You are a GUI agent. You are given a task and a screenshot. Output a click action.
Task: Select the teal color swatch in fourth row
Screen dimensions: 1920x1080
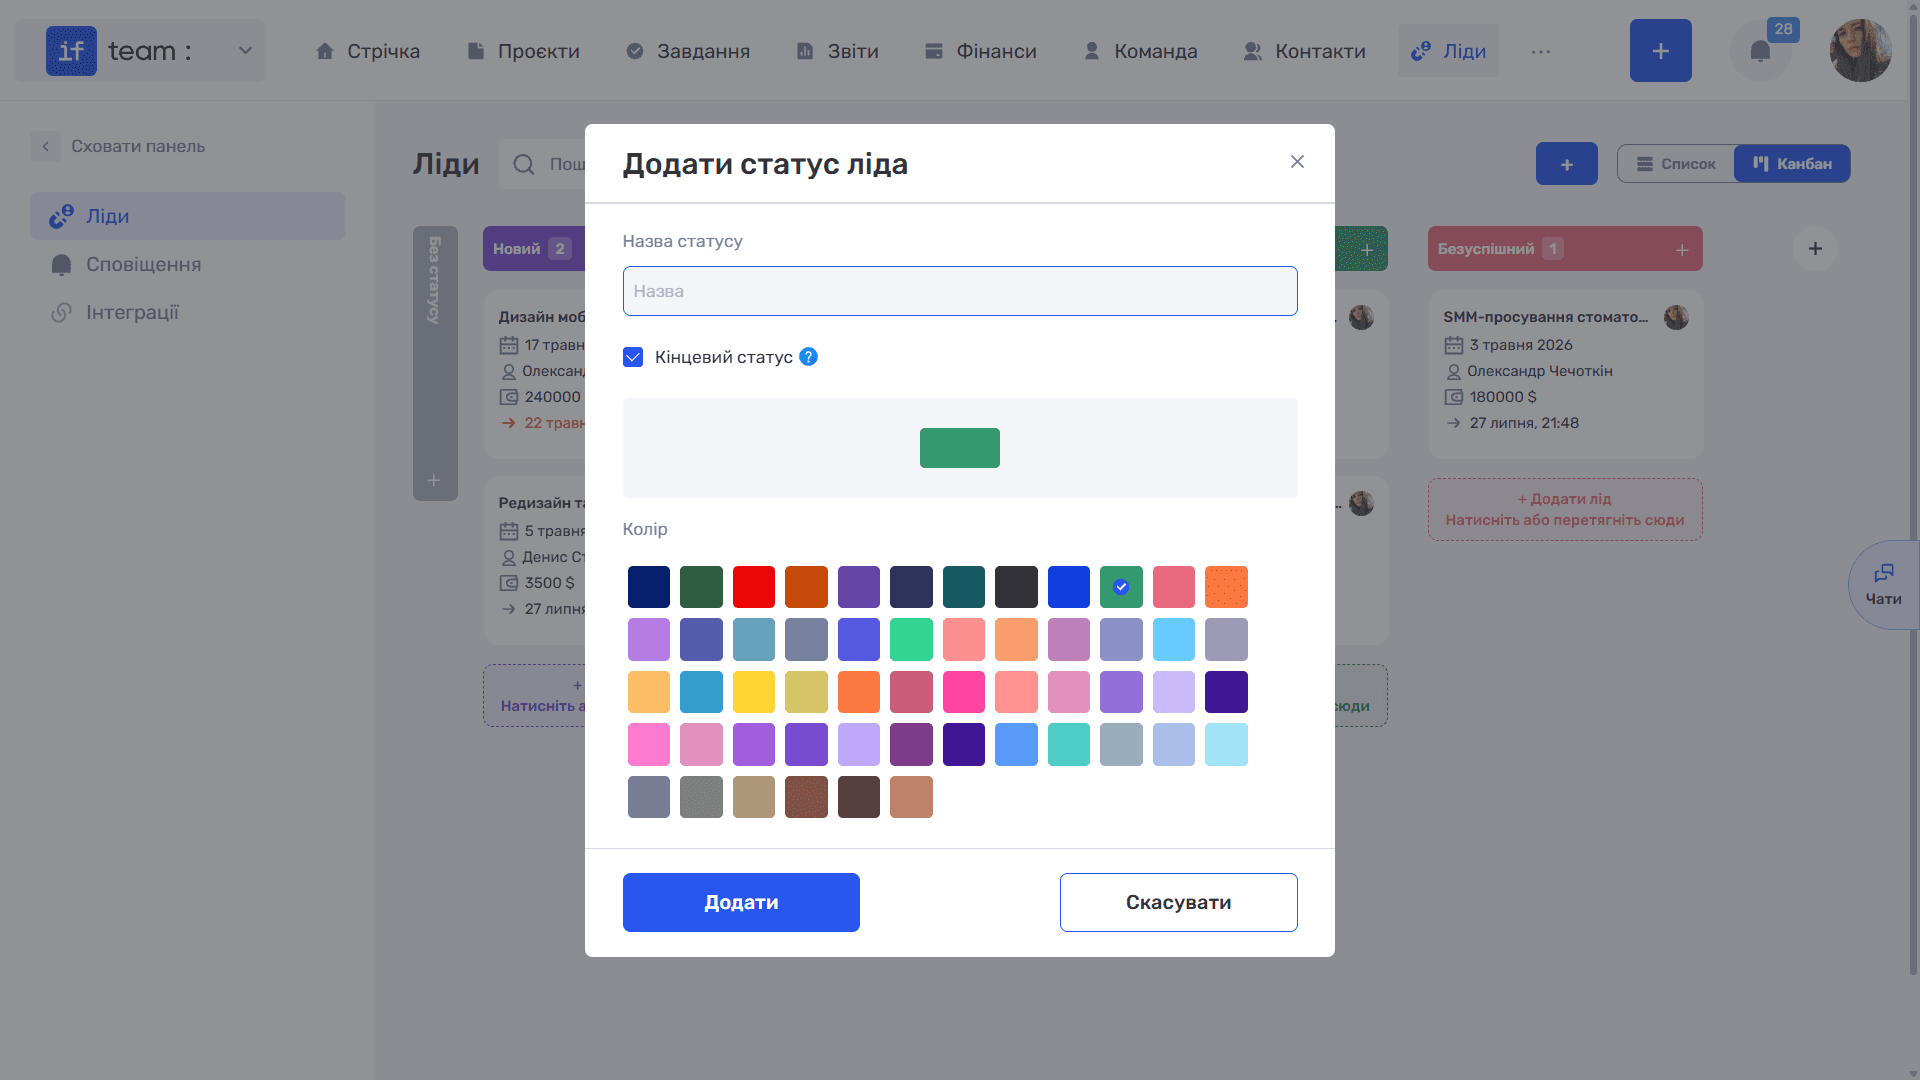1069,745
